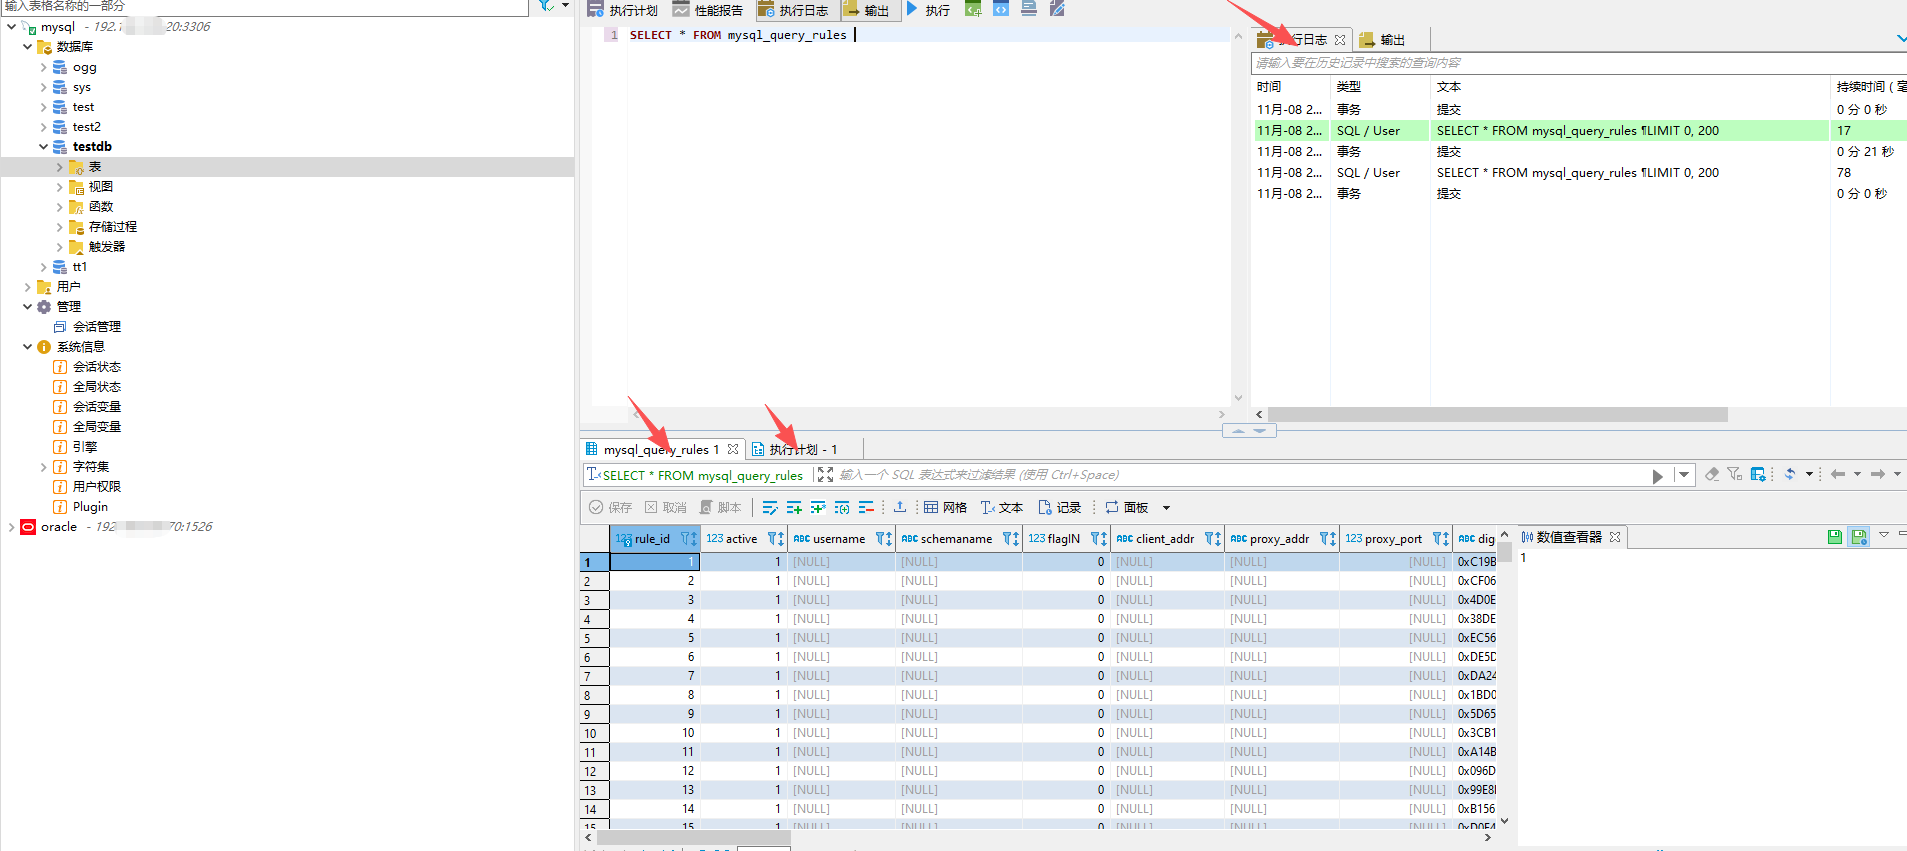The image size is (1907, 851).
Task: Expand the test2 database node
Action: point(43,127)
